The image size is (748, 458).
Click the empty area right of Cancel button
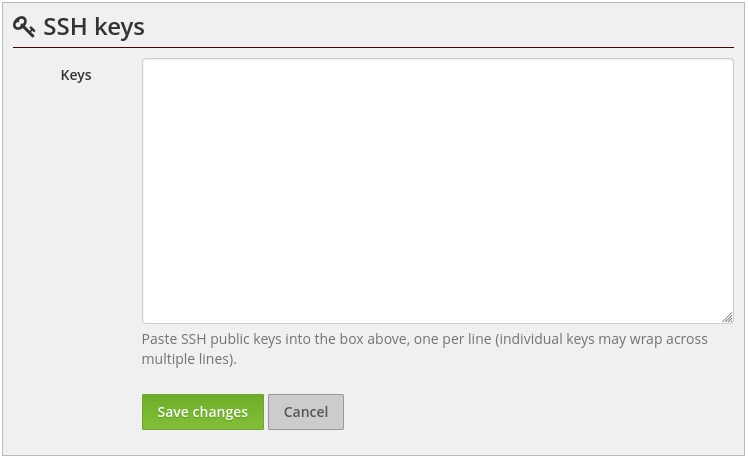click(x=539, y=412)
